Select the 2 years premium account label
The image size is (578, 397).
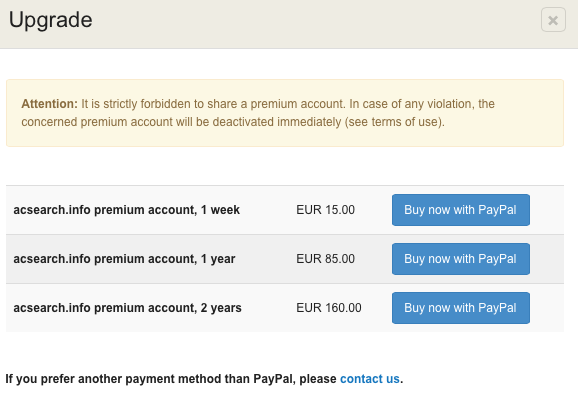pyautogui.click(x=128, y=308)
